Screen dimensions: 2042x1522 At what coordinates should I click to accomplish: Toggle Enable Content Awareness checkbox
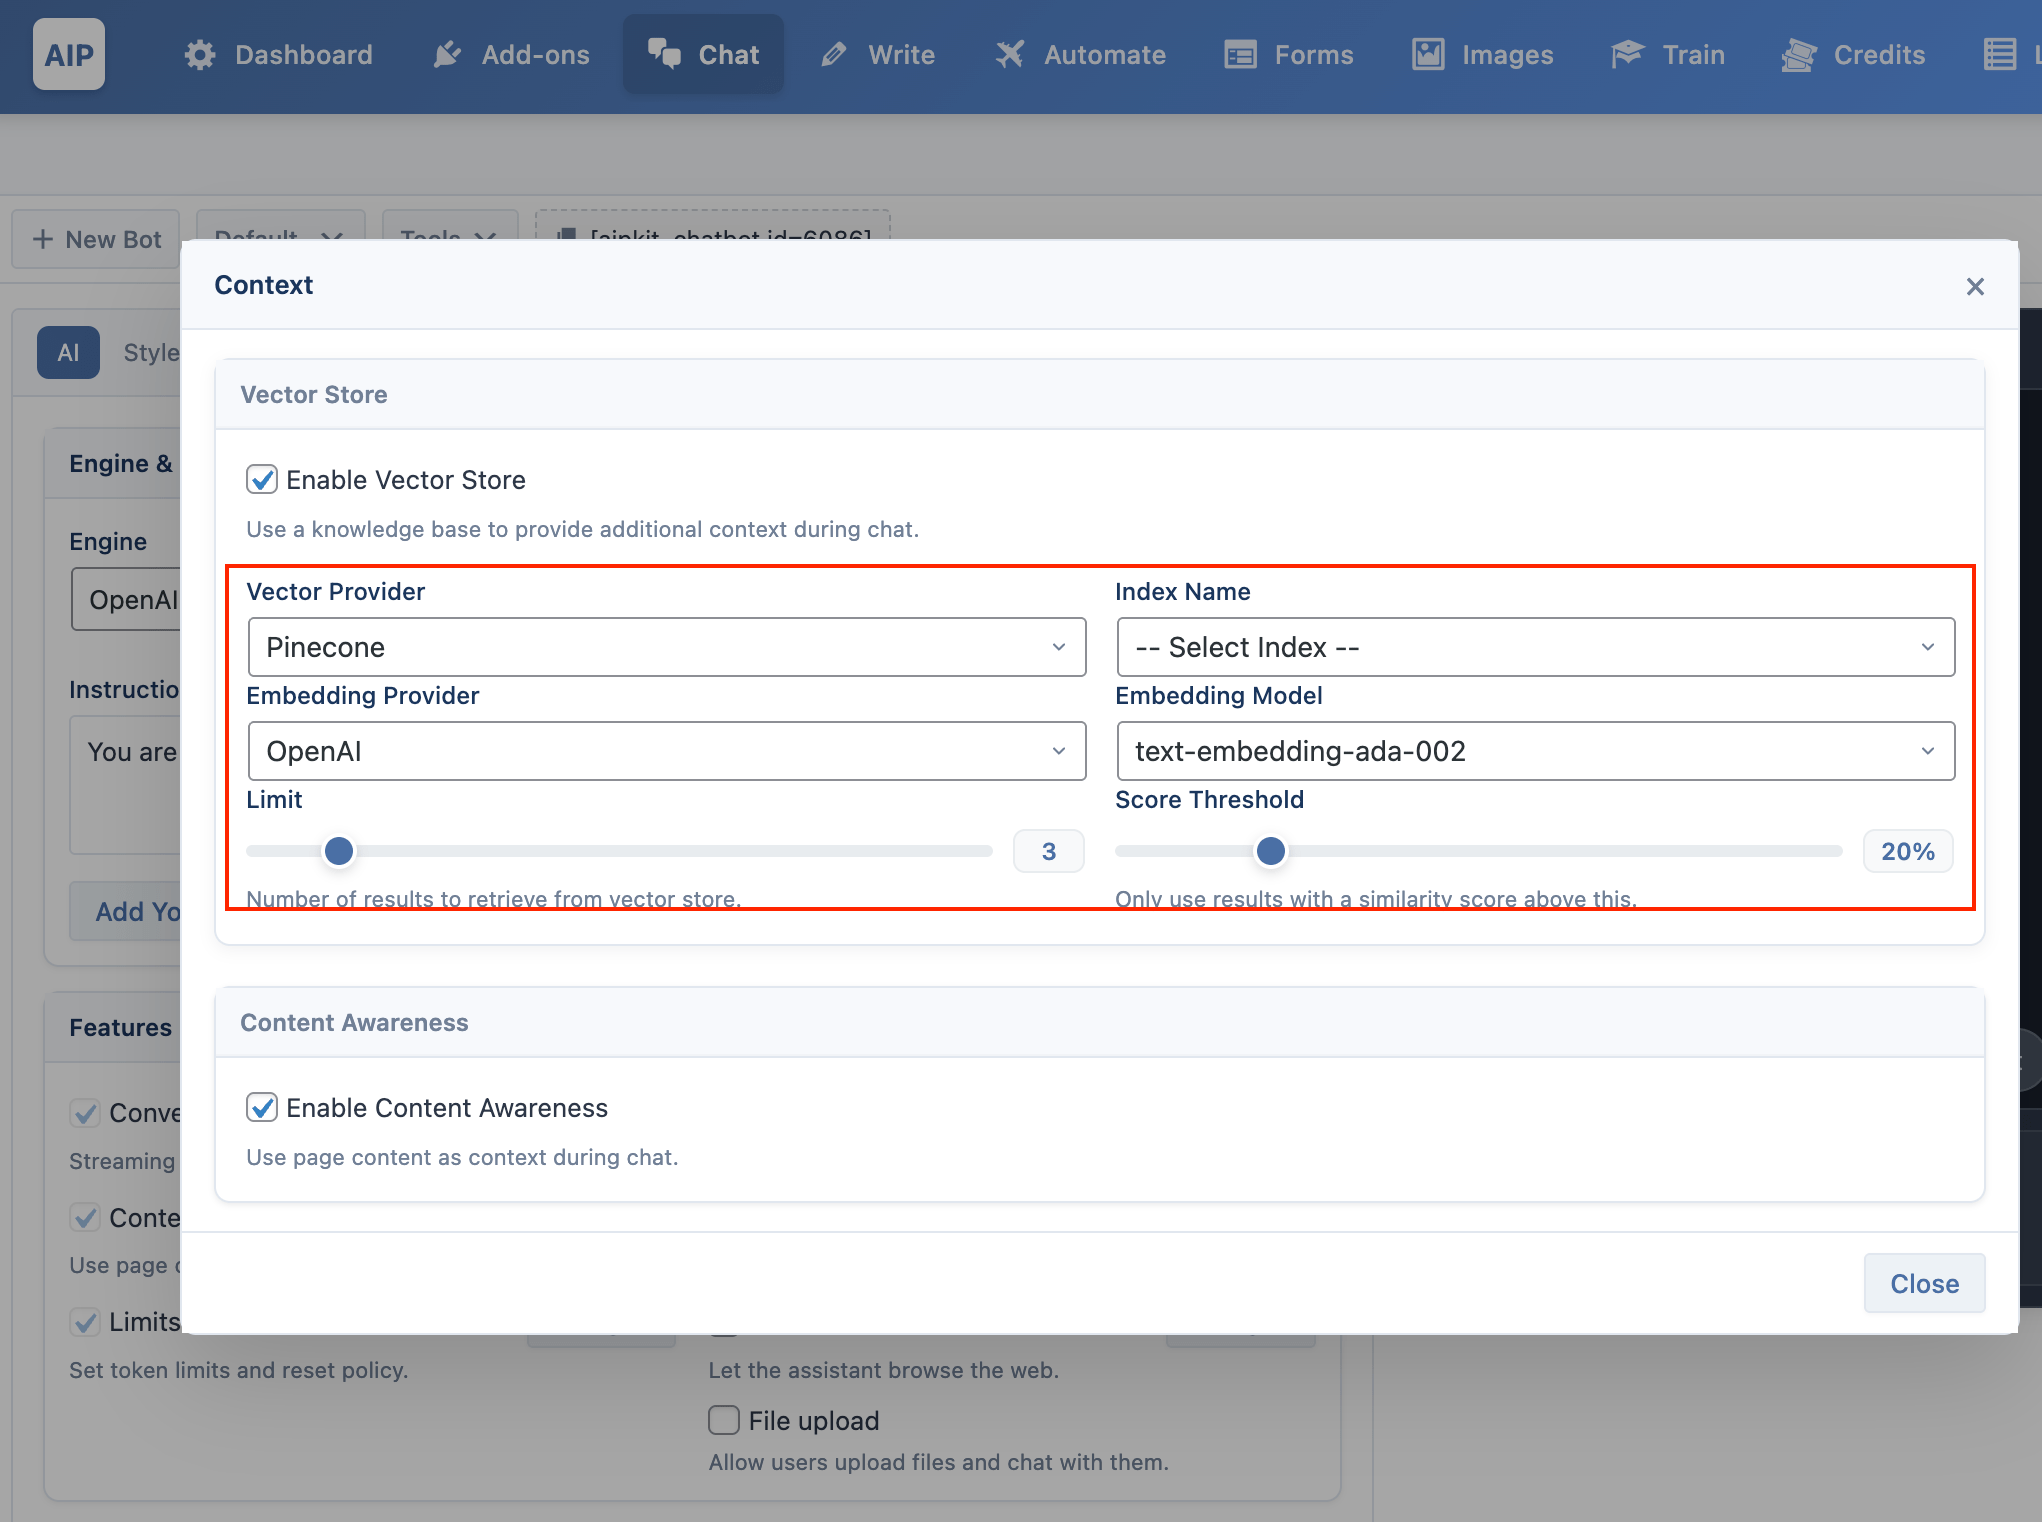click(262, 1108)
